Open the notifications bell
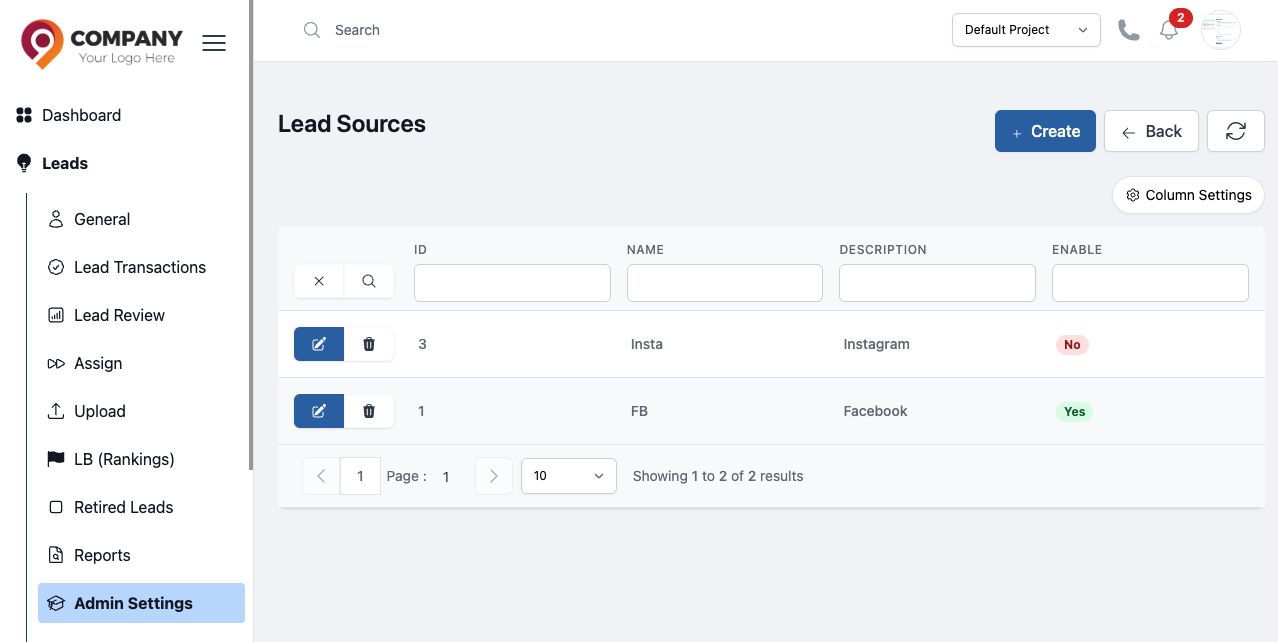 (x=1169, y=30)
